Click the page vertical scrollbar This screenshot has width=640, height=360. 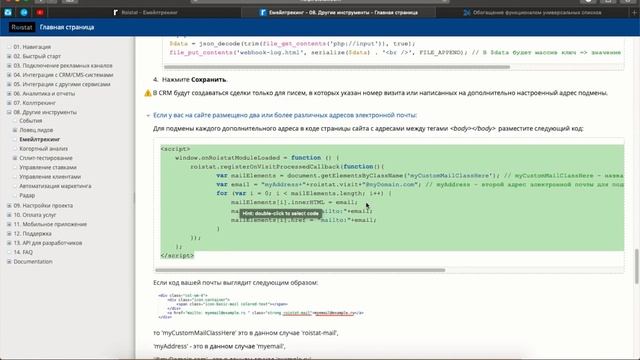pyautogui.click(x=637, y=267)
